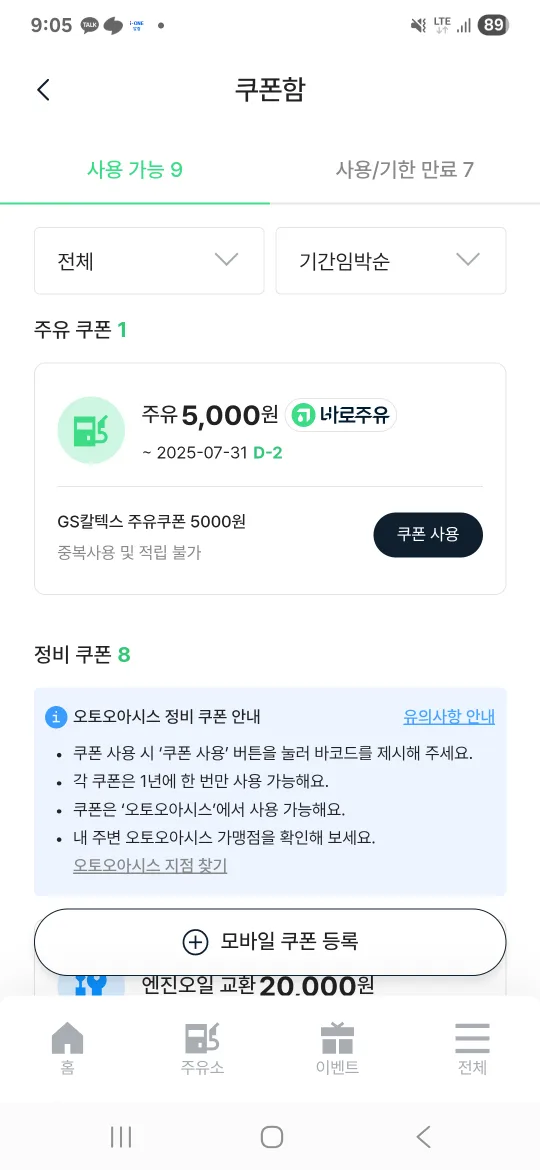
Task: Tap the green fuel pump coupon icon
Action: pos(91,430)
